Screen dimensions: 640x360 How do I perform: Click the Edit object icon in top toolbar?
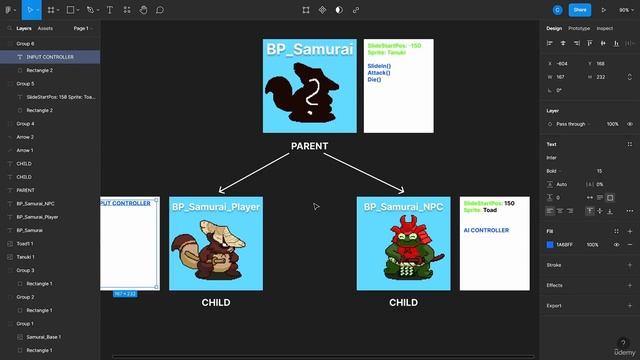click(306, 10)
